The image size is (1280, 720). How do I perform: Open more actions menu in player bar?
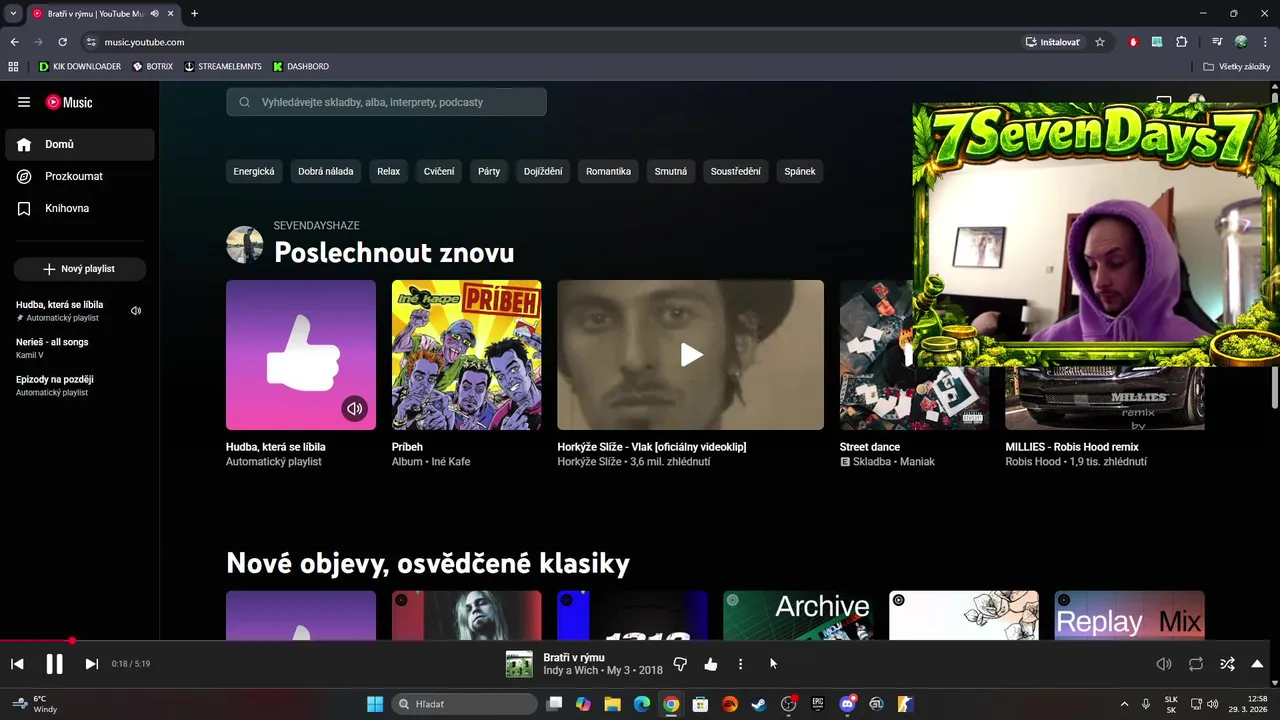tap(740, 664)
